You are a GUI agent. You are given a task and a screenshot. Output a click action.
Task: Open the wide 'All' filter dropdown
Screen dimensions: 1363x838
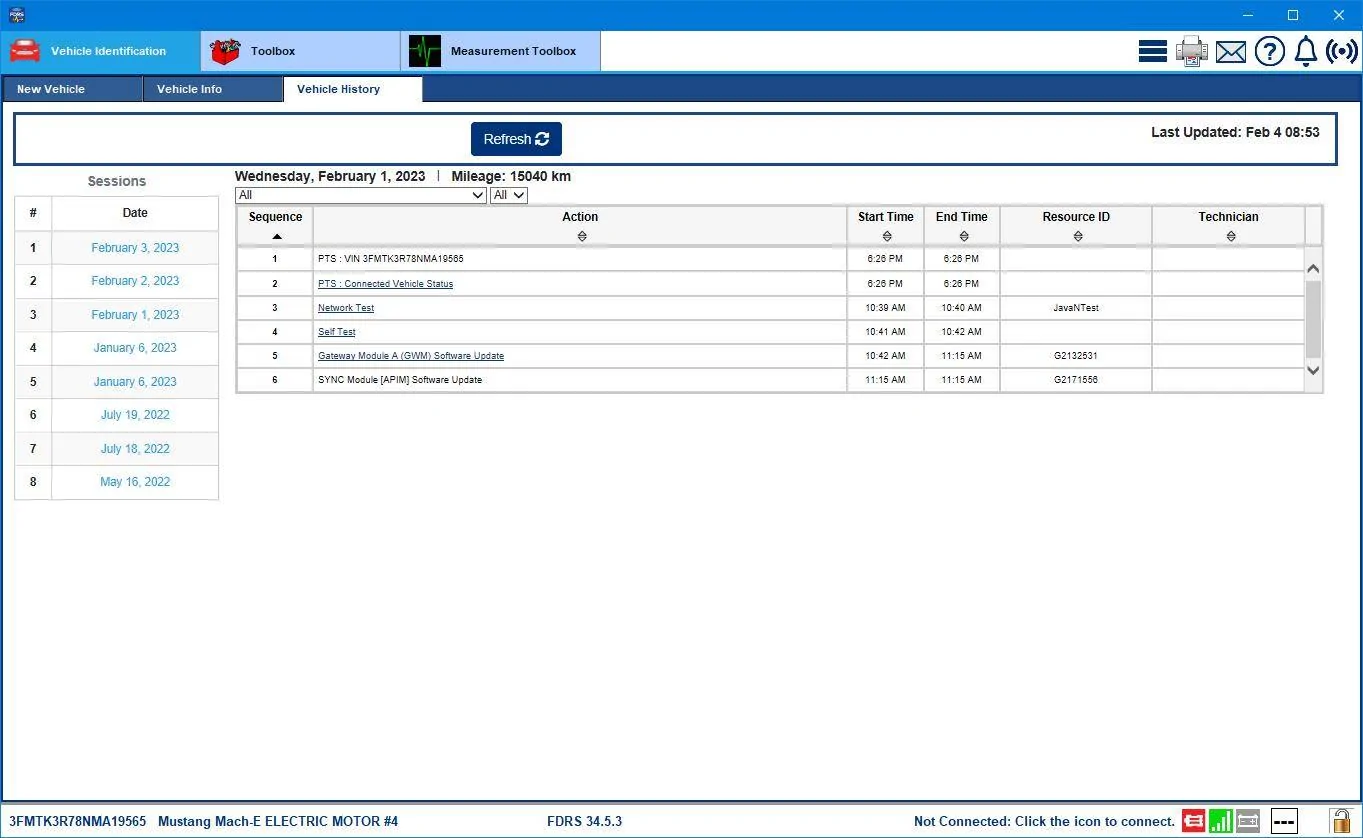click(x=361, y=195)
